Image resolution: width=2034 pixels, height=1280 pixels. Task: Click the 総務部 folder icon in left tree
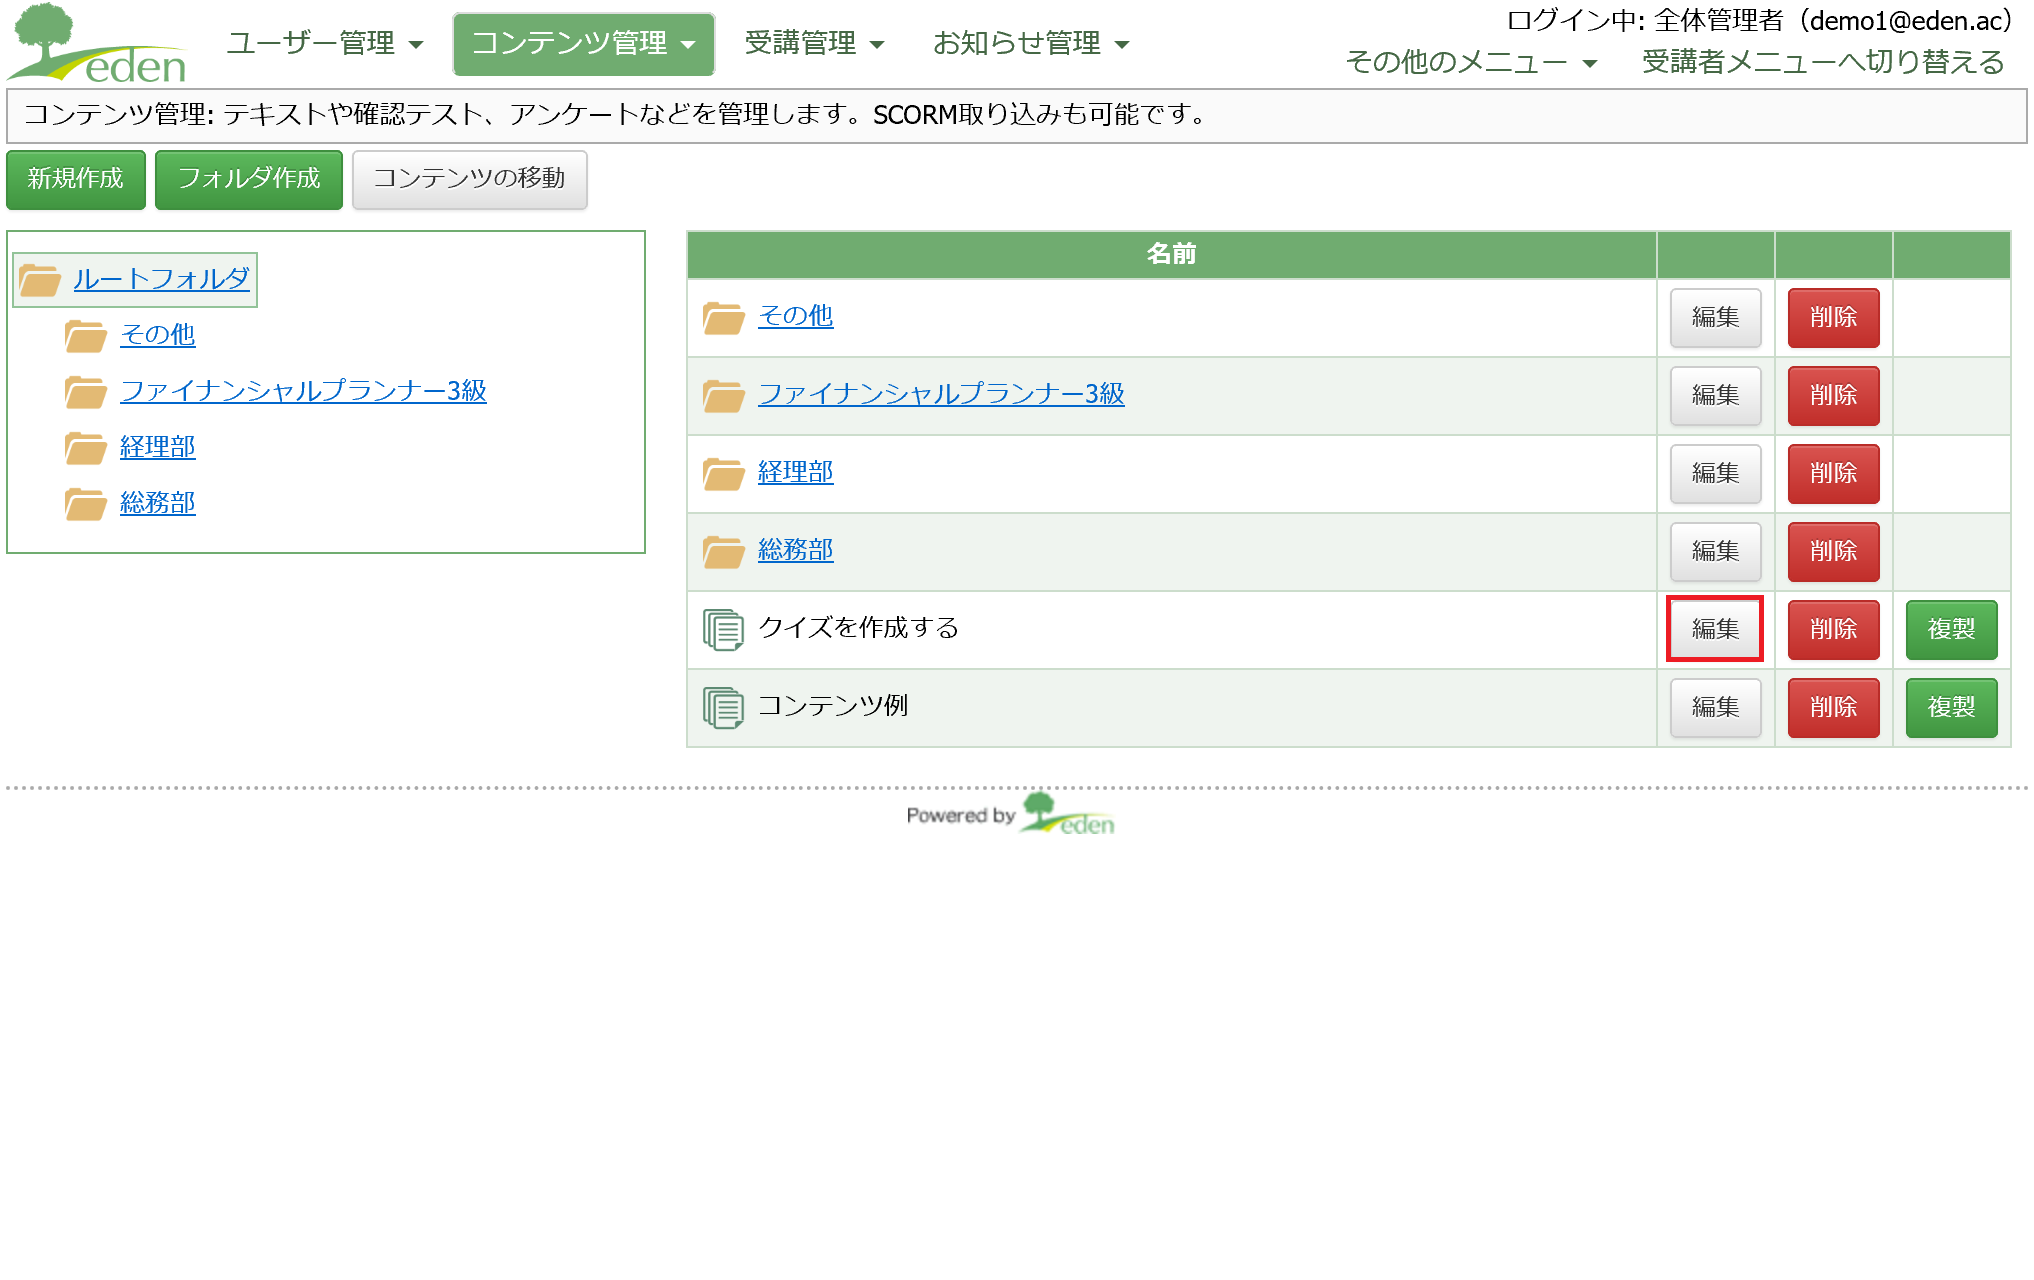[86, 504]
